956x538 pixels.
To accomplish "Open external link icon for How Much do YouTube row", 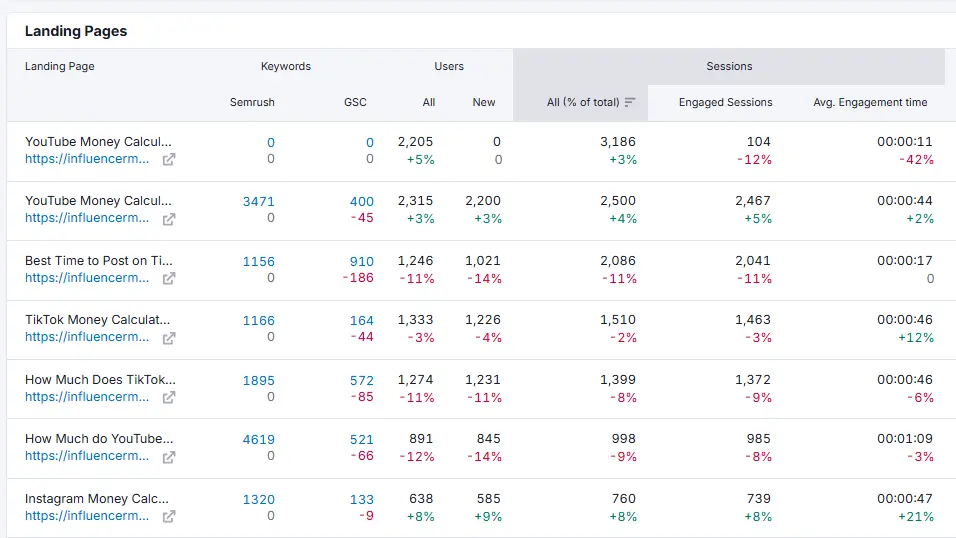I will pos(169,457).
